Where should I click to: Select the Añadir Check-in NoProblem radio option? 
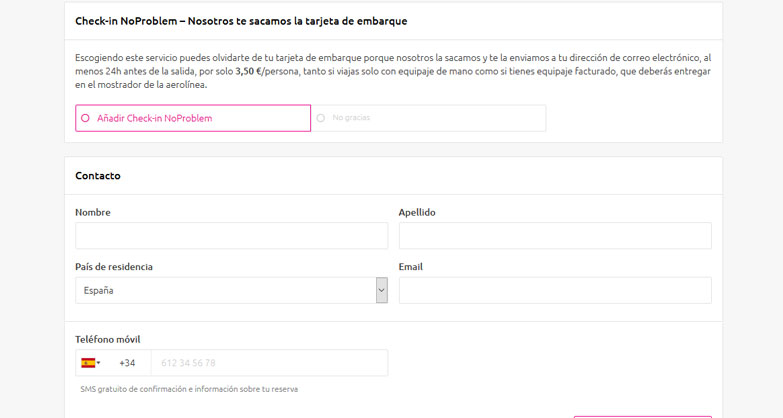tap(193, 118)
